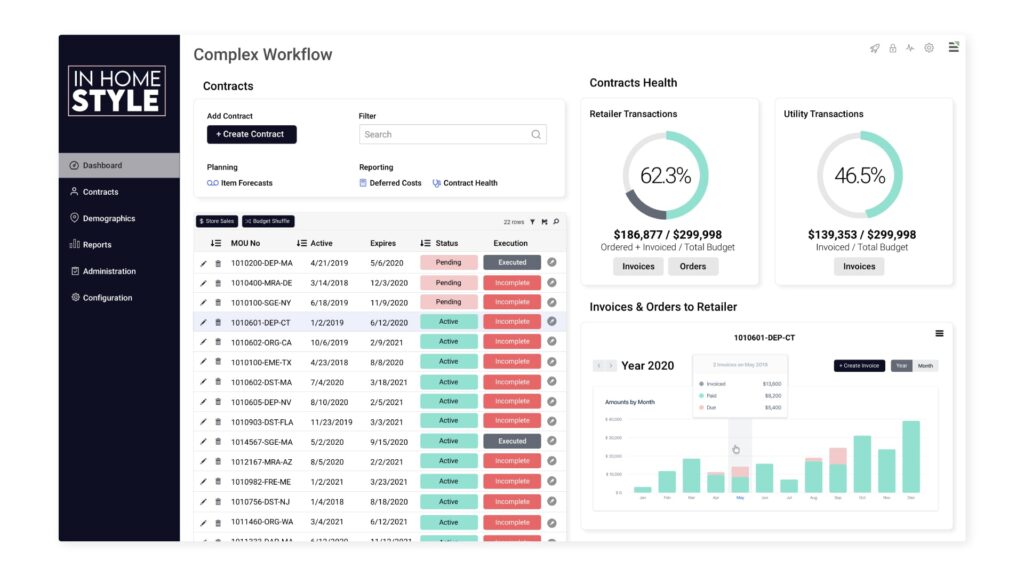The image size is (1024, 576).
Task: Click the rocket icon in the header
Action: [x=874, y=48]
